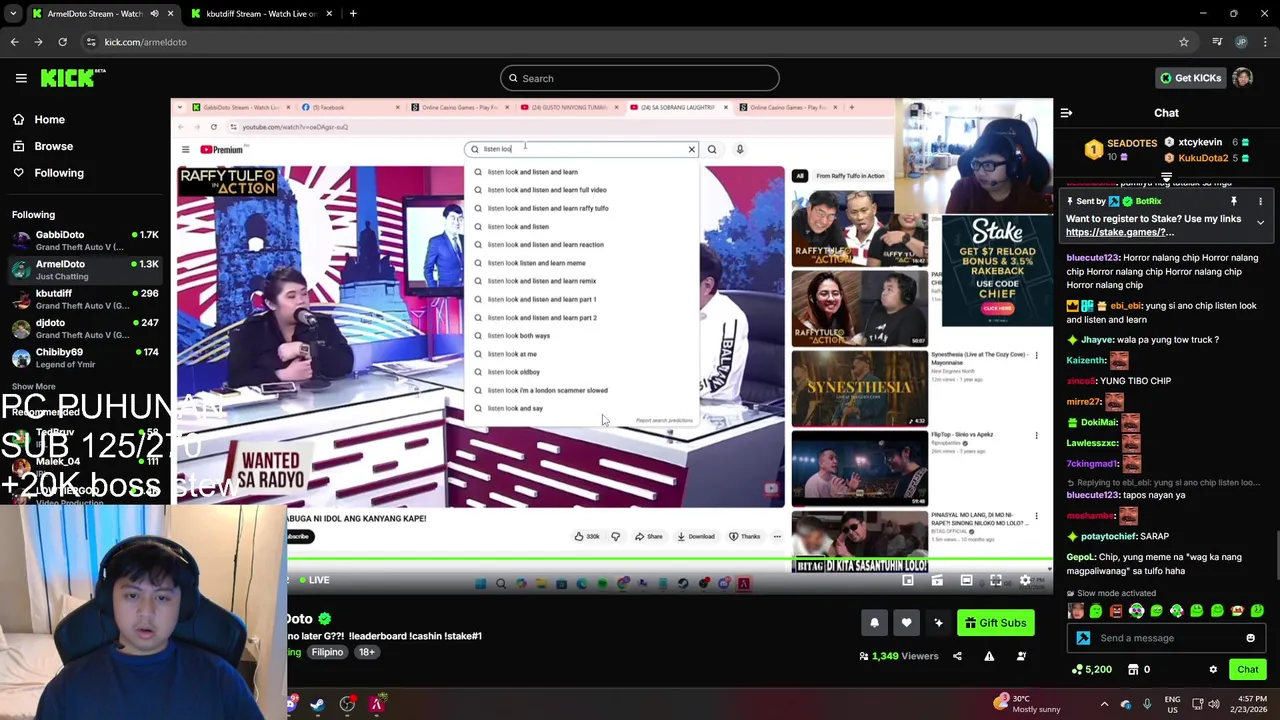The width and height of the screenshot is (1280, 720).
Task: Click the 1,349 Viewers count
Action: point(898,656)
